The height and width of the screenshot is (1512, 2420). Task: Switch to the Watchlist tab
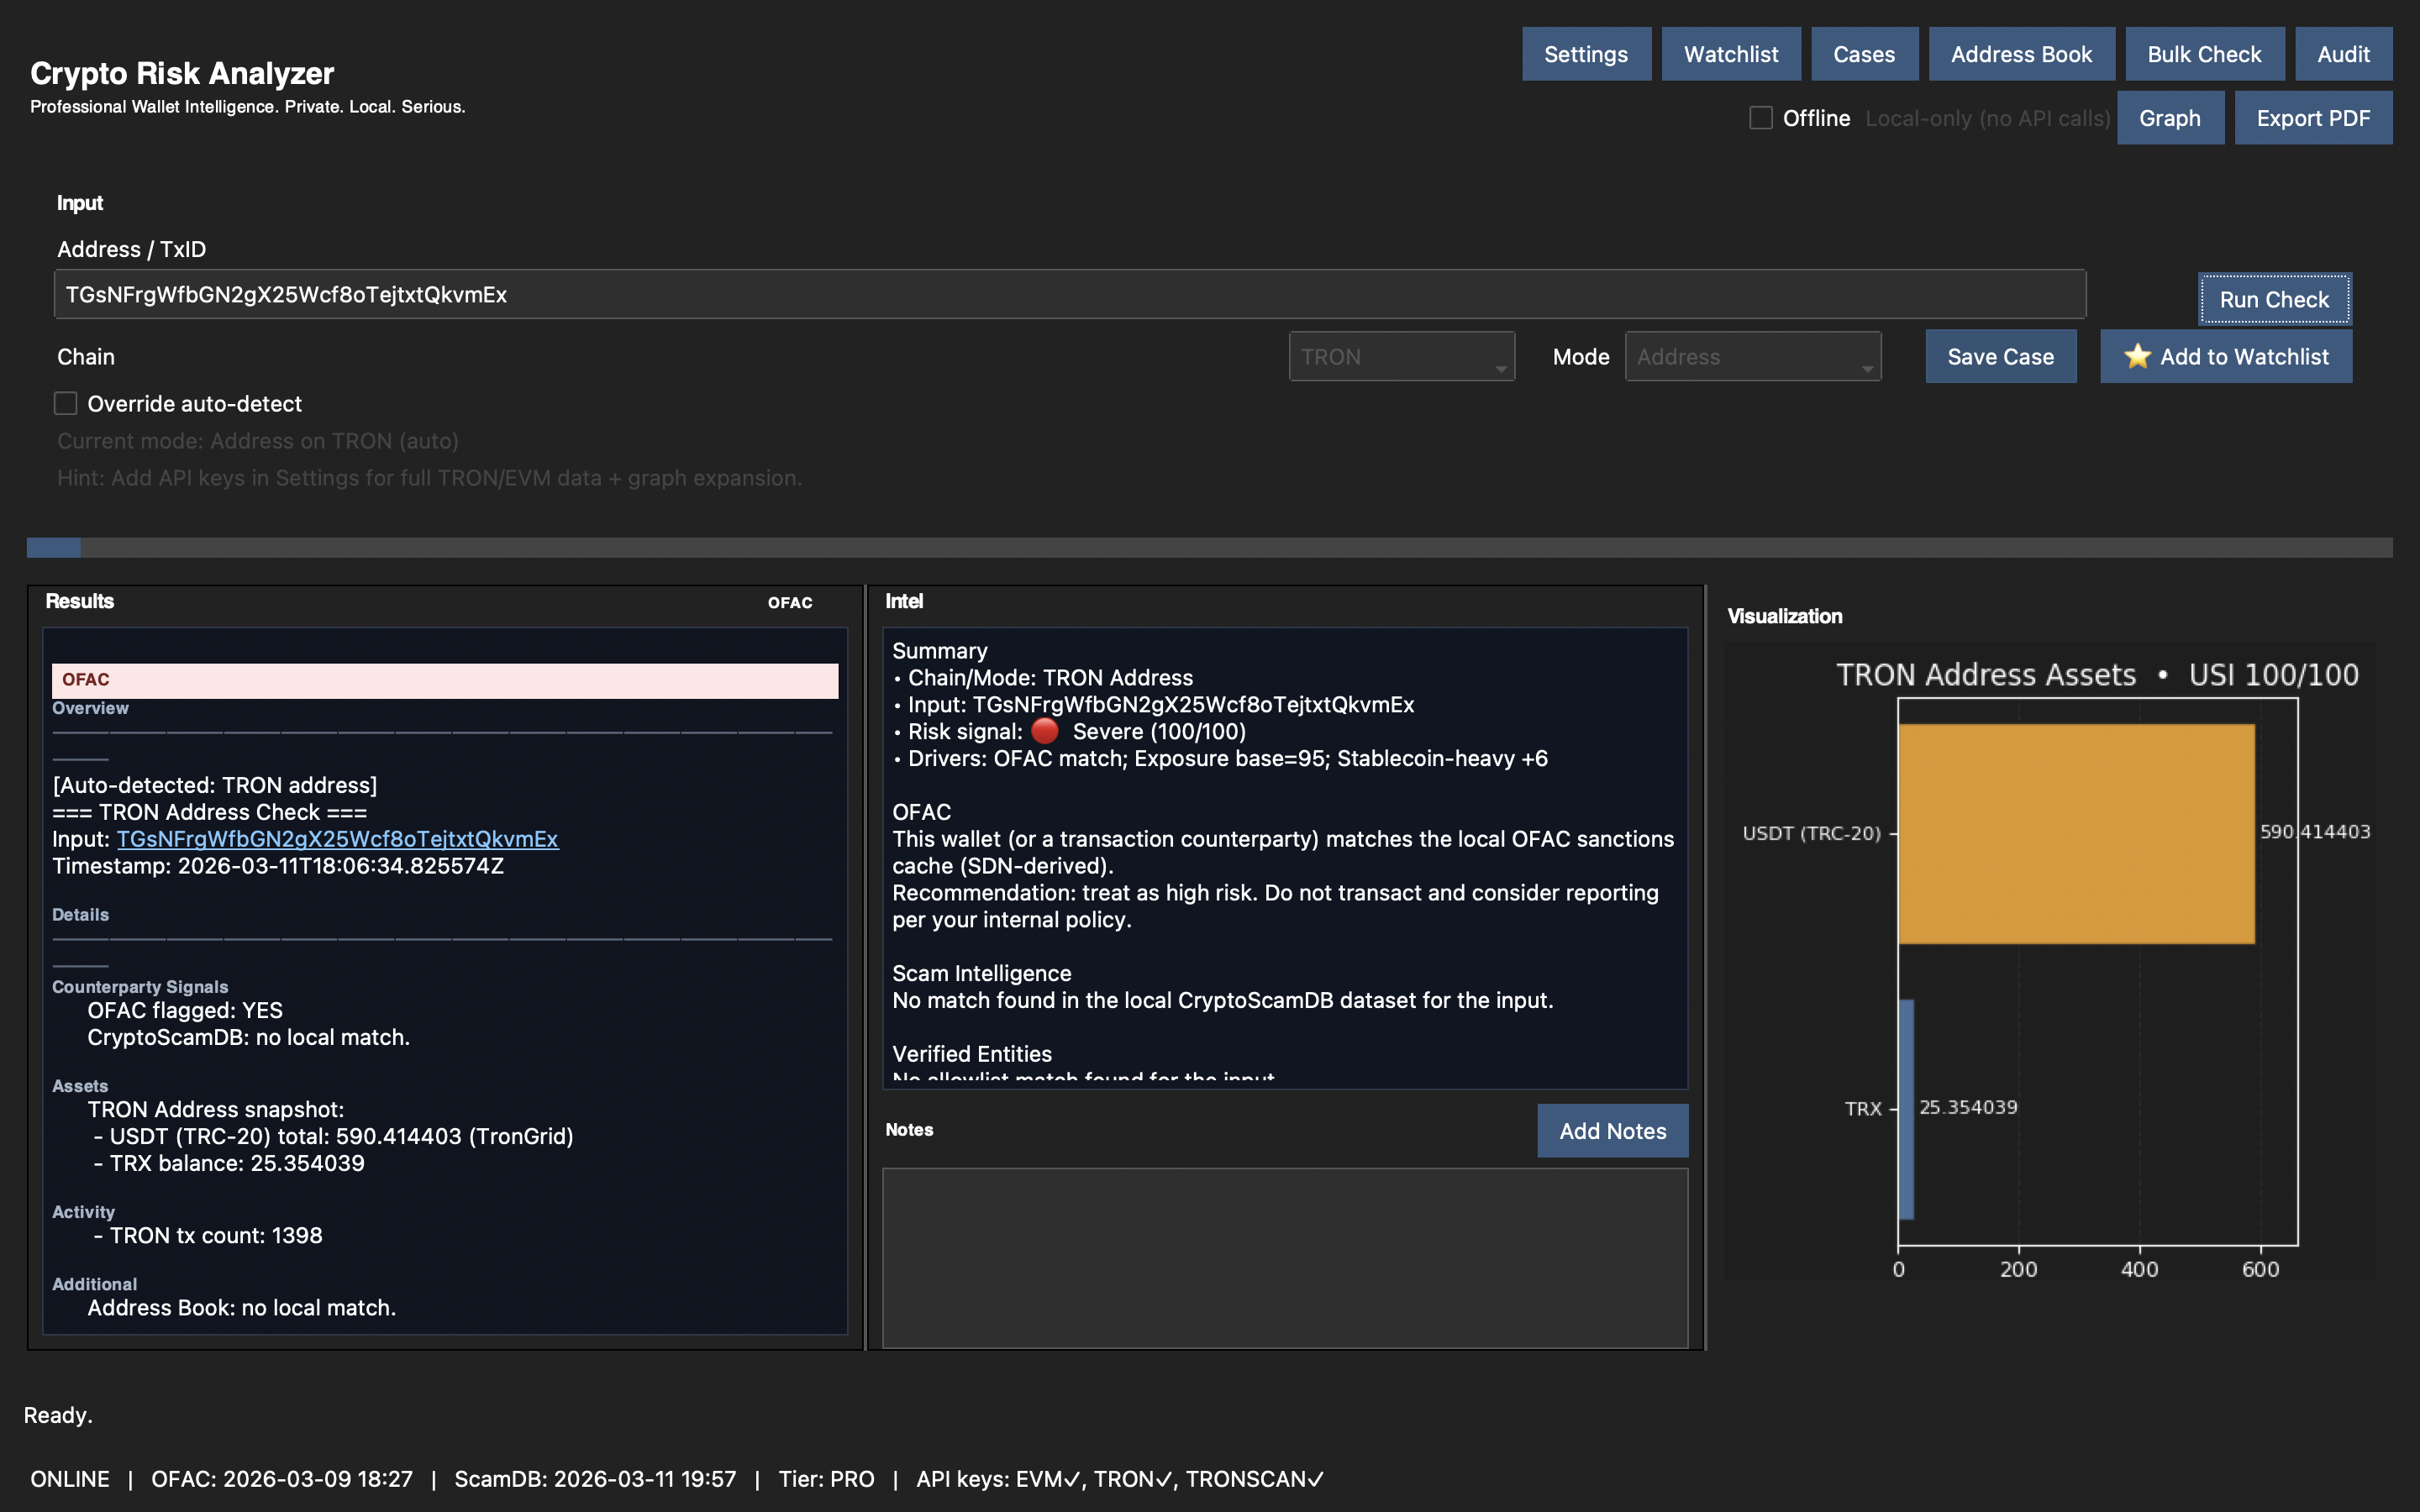coord(1732,54)
